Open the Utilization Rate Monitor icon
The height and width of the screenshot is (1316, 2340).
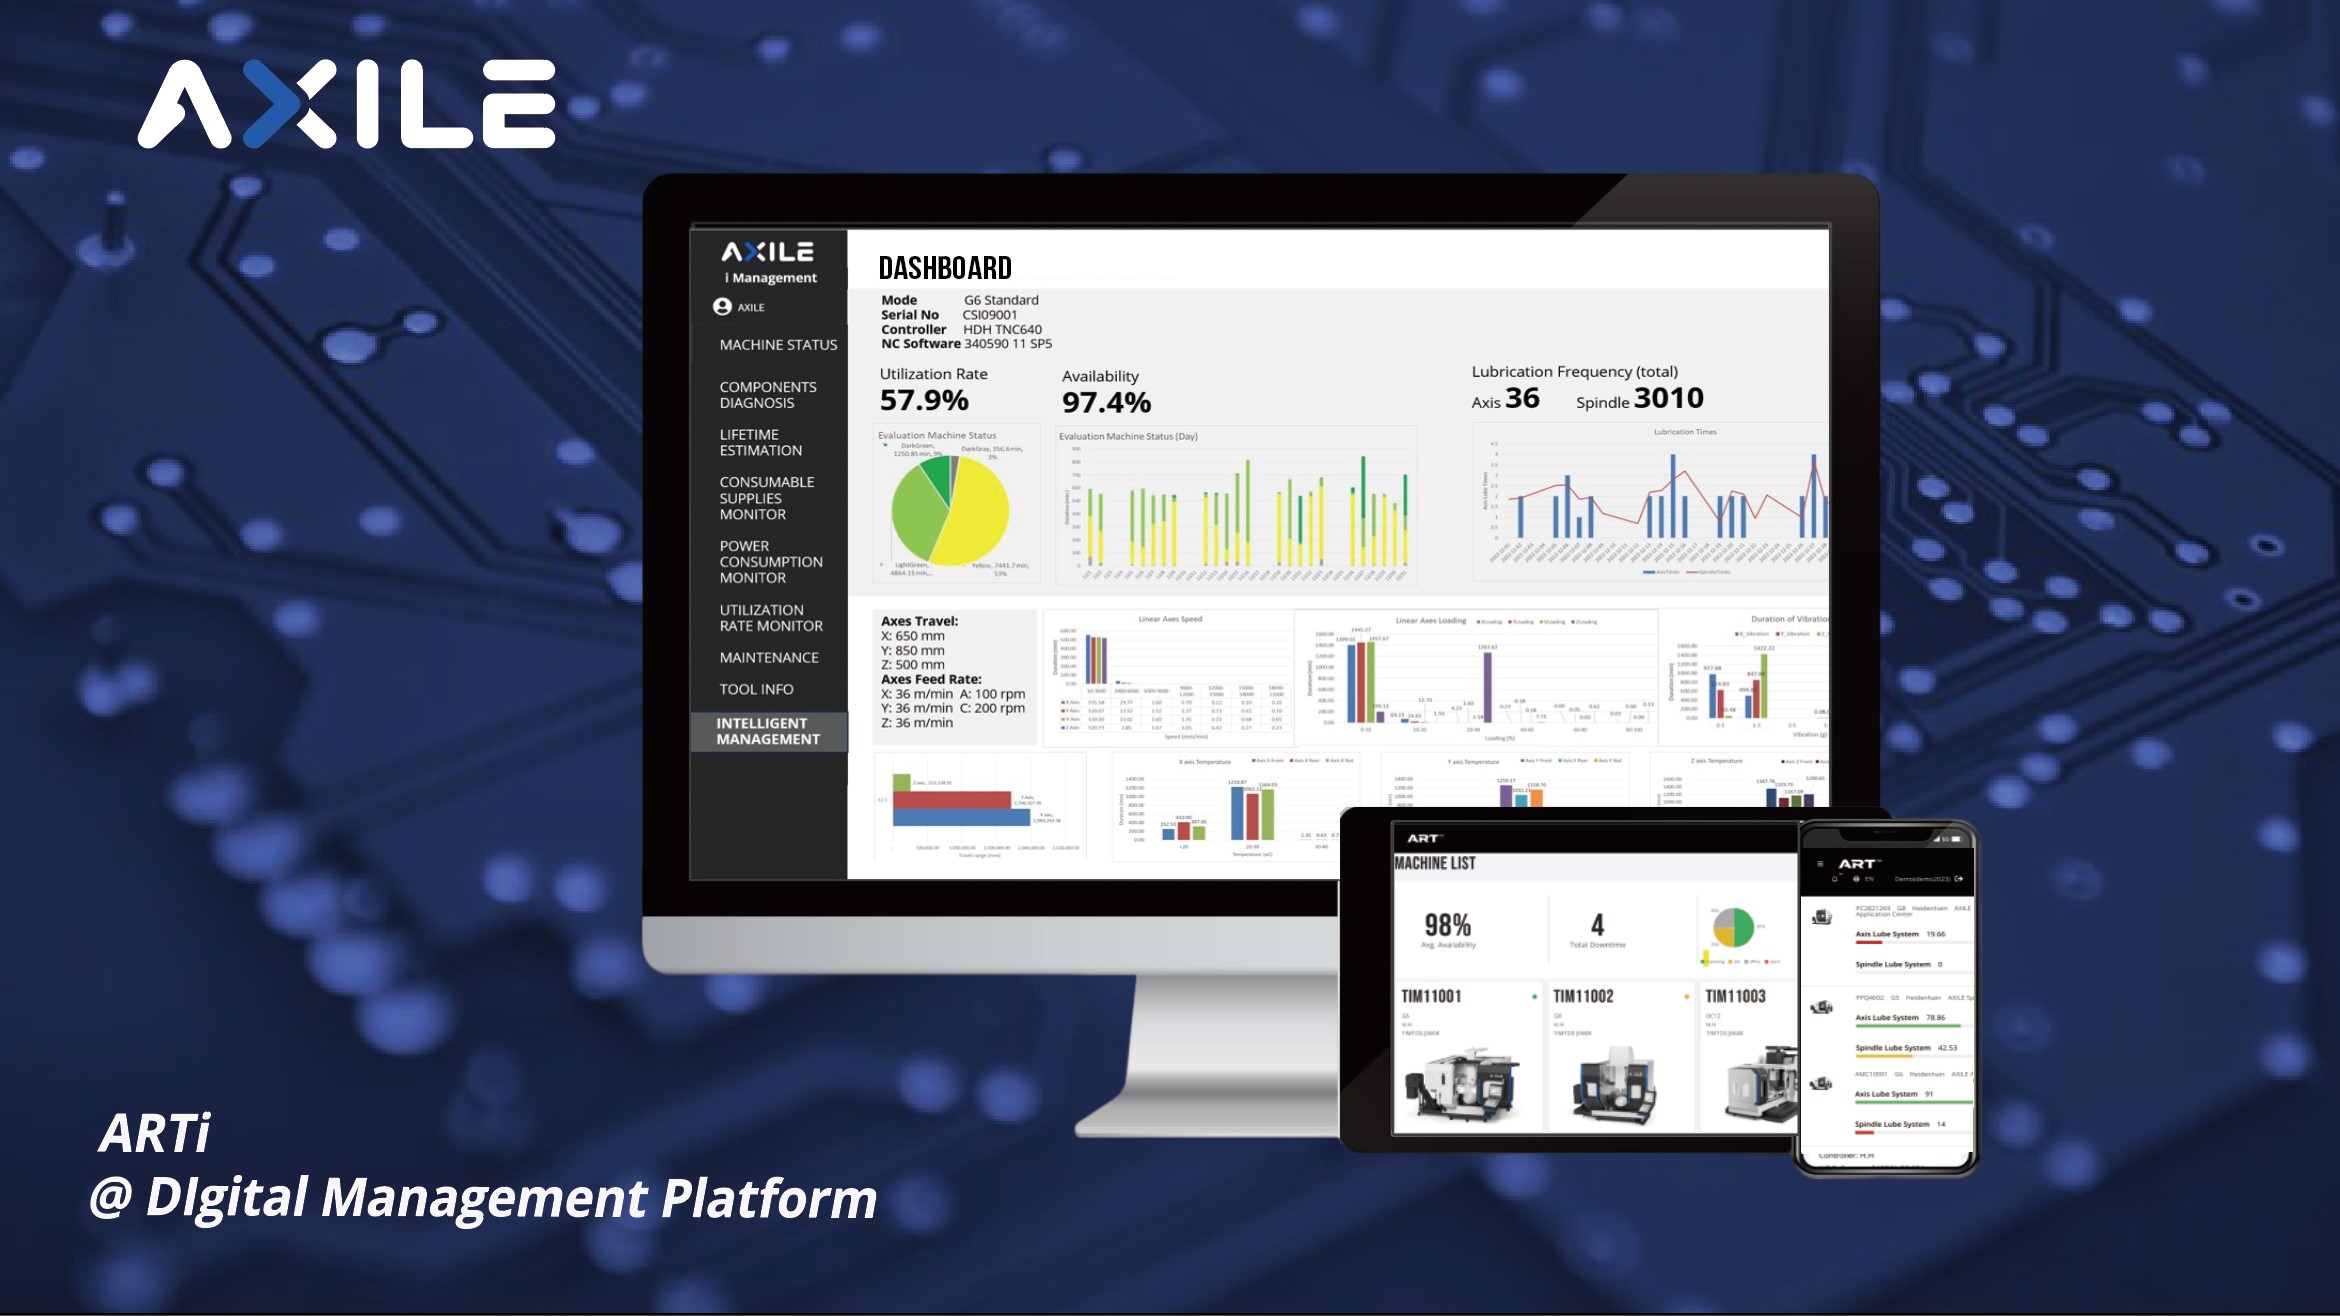click(771, 617)
